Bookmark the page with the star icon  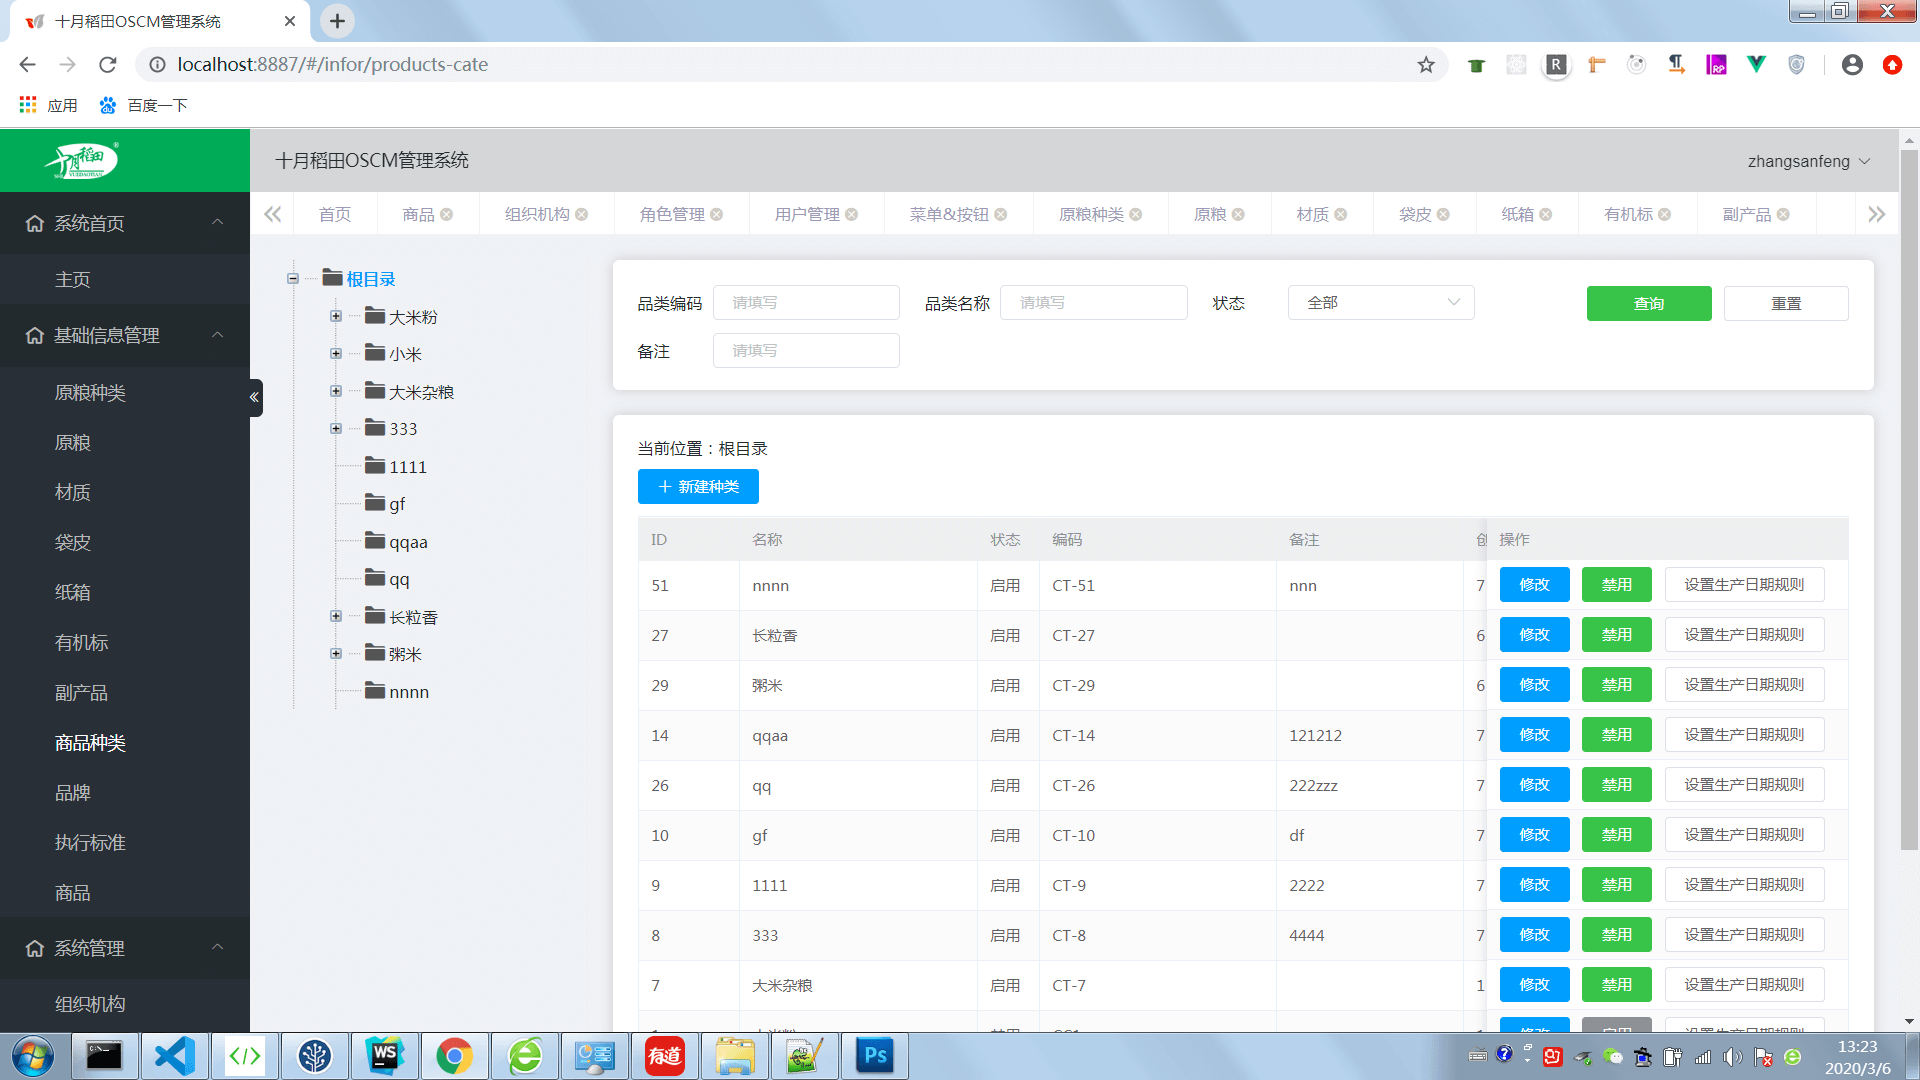tap(1426, 65)
